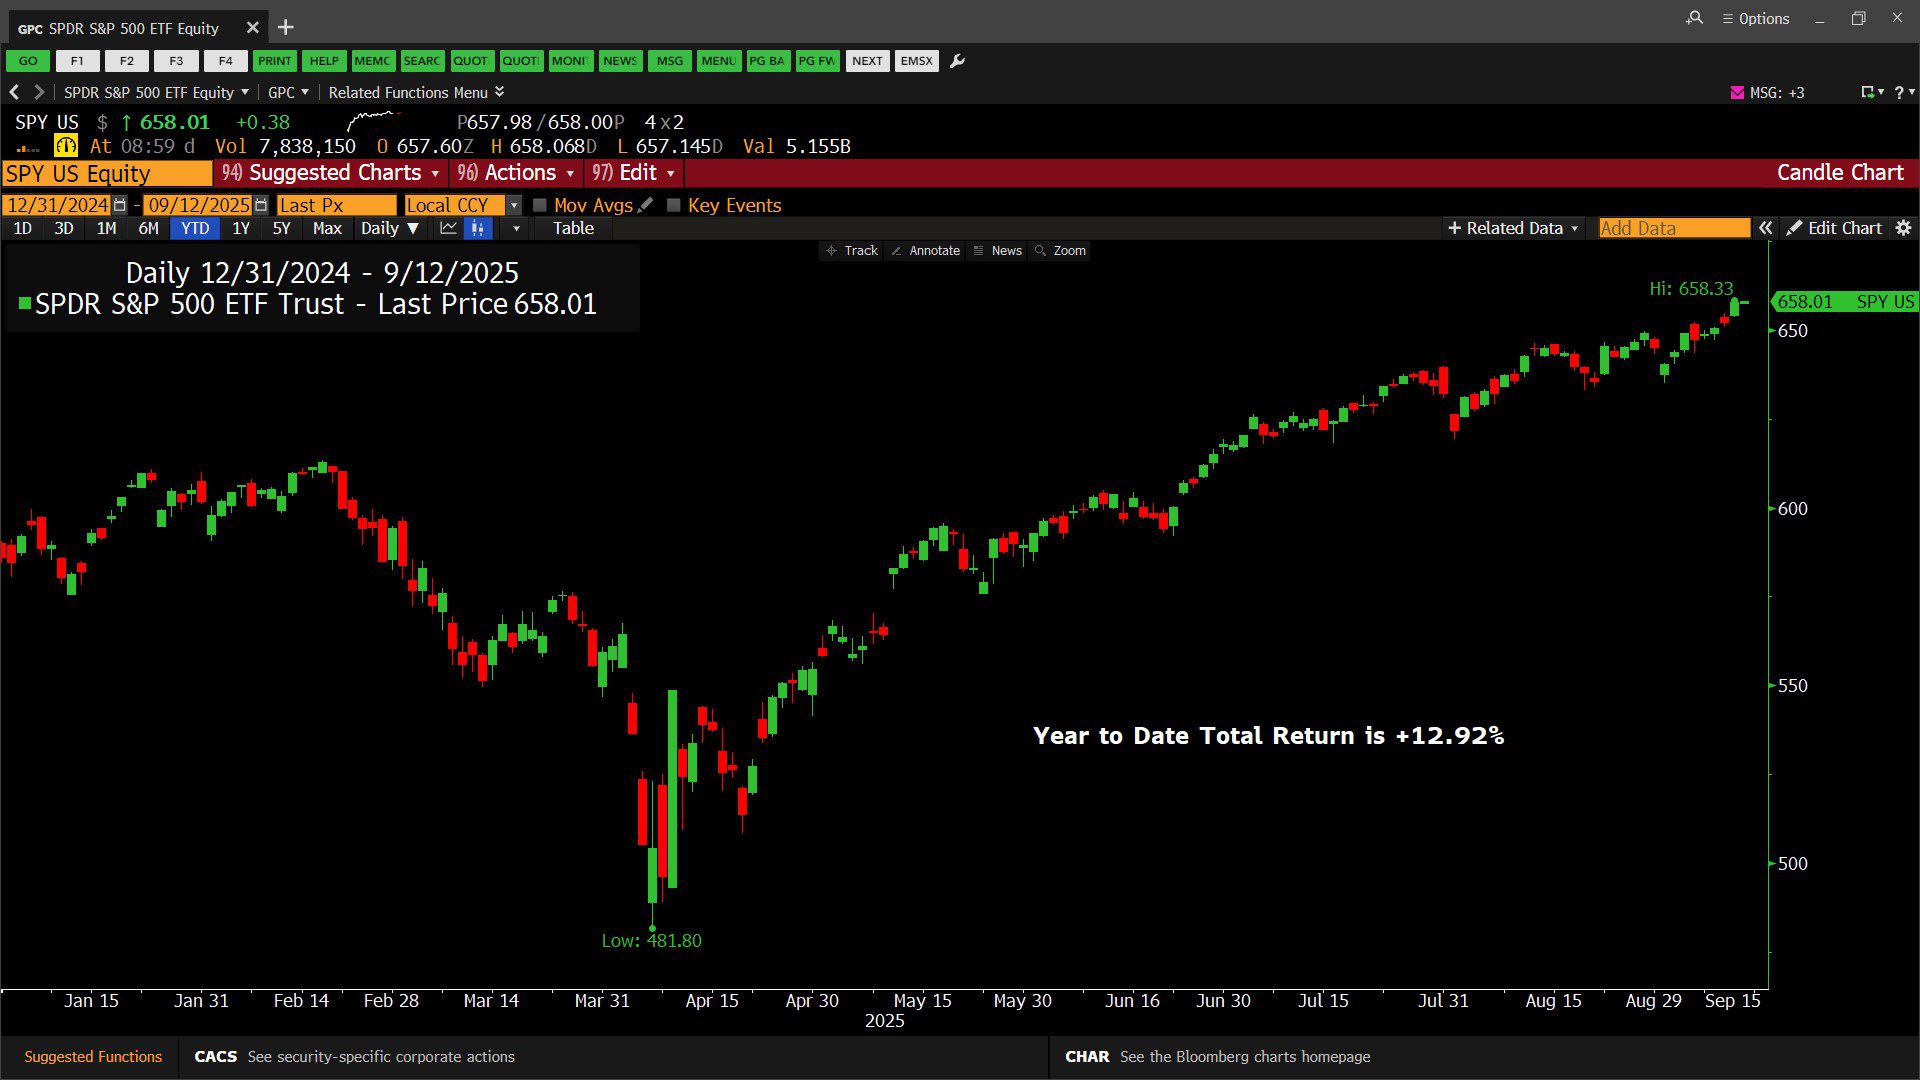Viewport: 1920px width, 1080px height.
Task: Expand SPDR S&P 500 ETF Equity dropdown
Action: (x=156, y=92)
